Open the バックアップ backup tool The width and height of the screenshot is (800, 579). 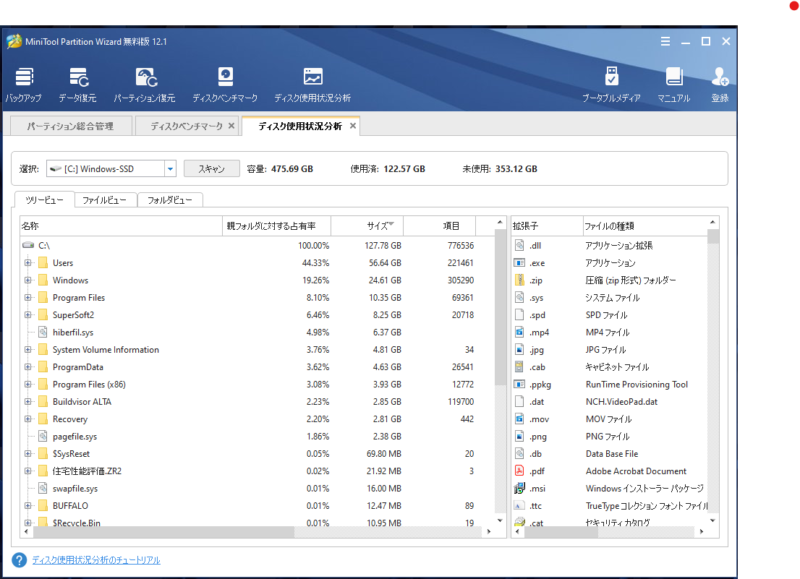coord(23,85)
